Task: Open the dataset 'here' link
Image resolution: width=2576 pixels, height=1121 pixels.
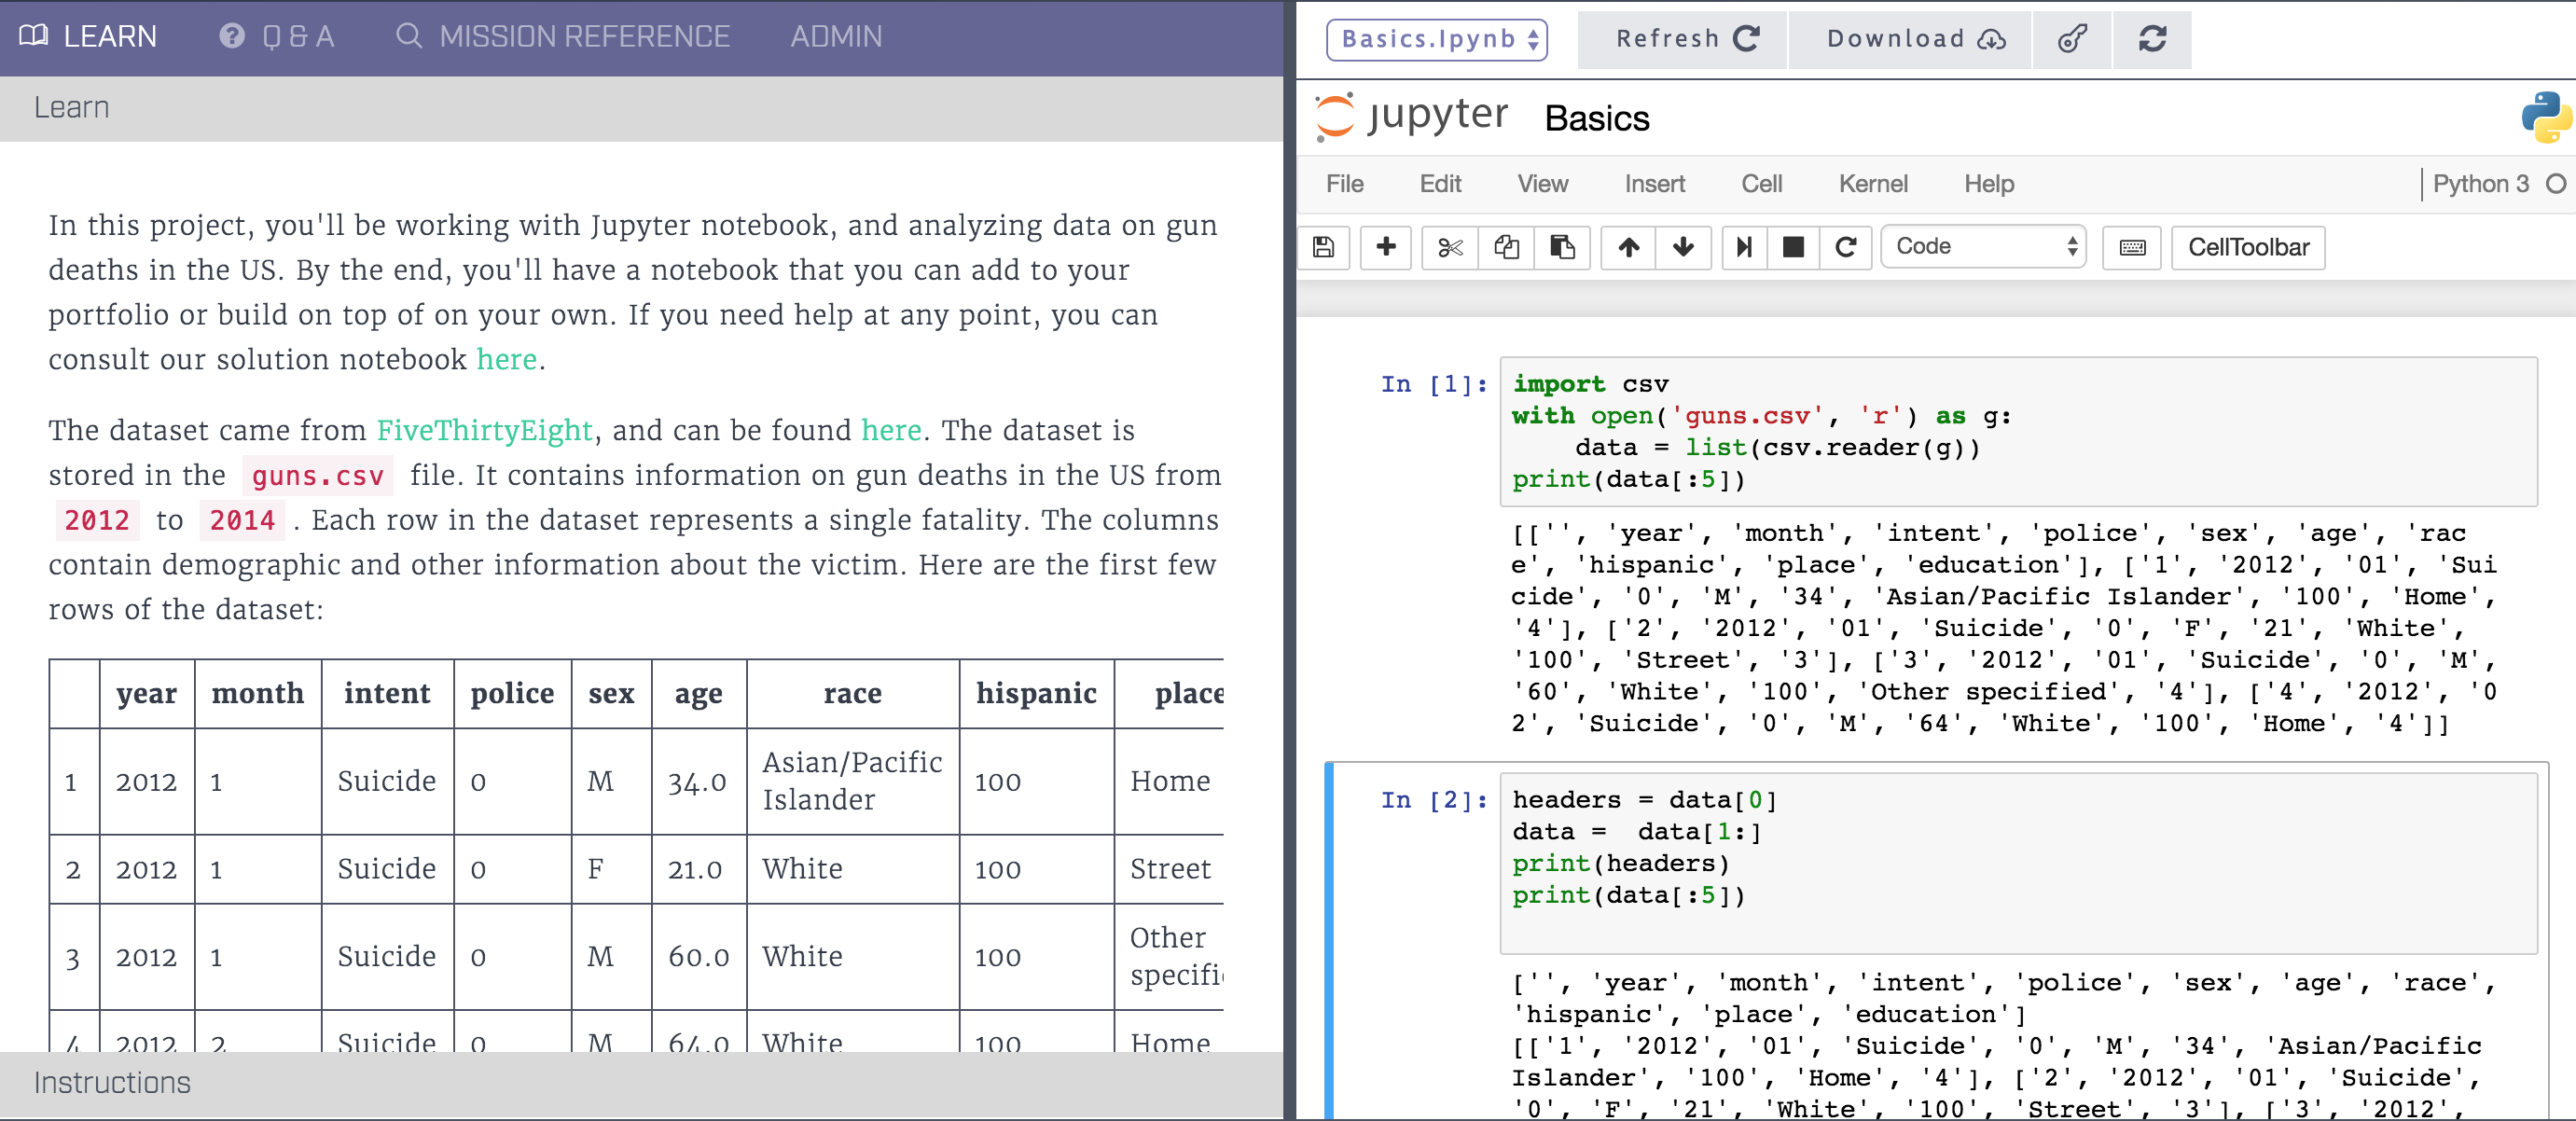Action: pos(891,430)
